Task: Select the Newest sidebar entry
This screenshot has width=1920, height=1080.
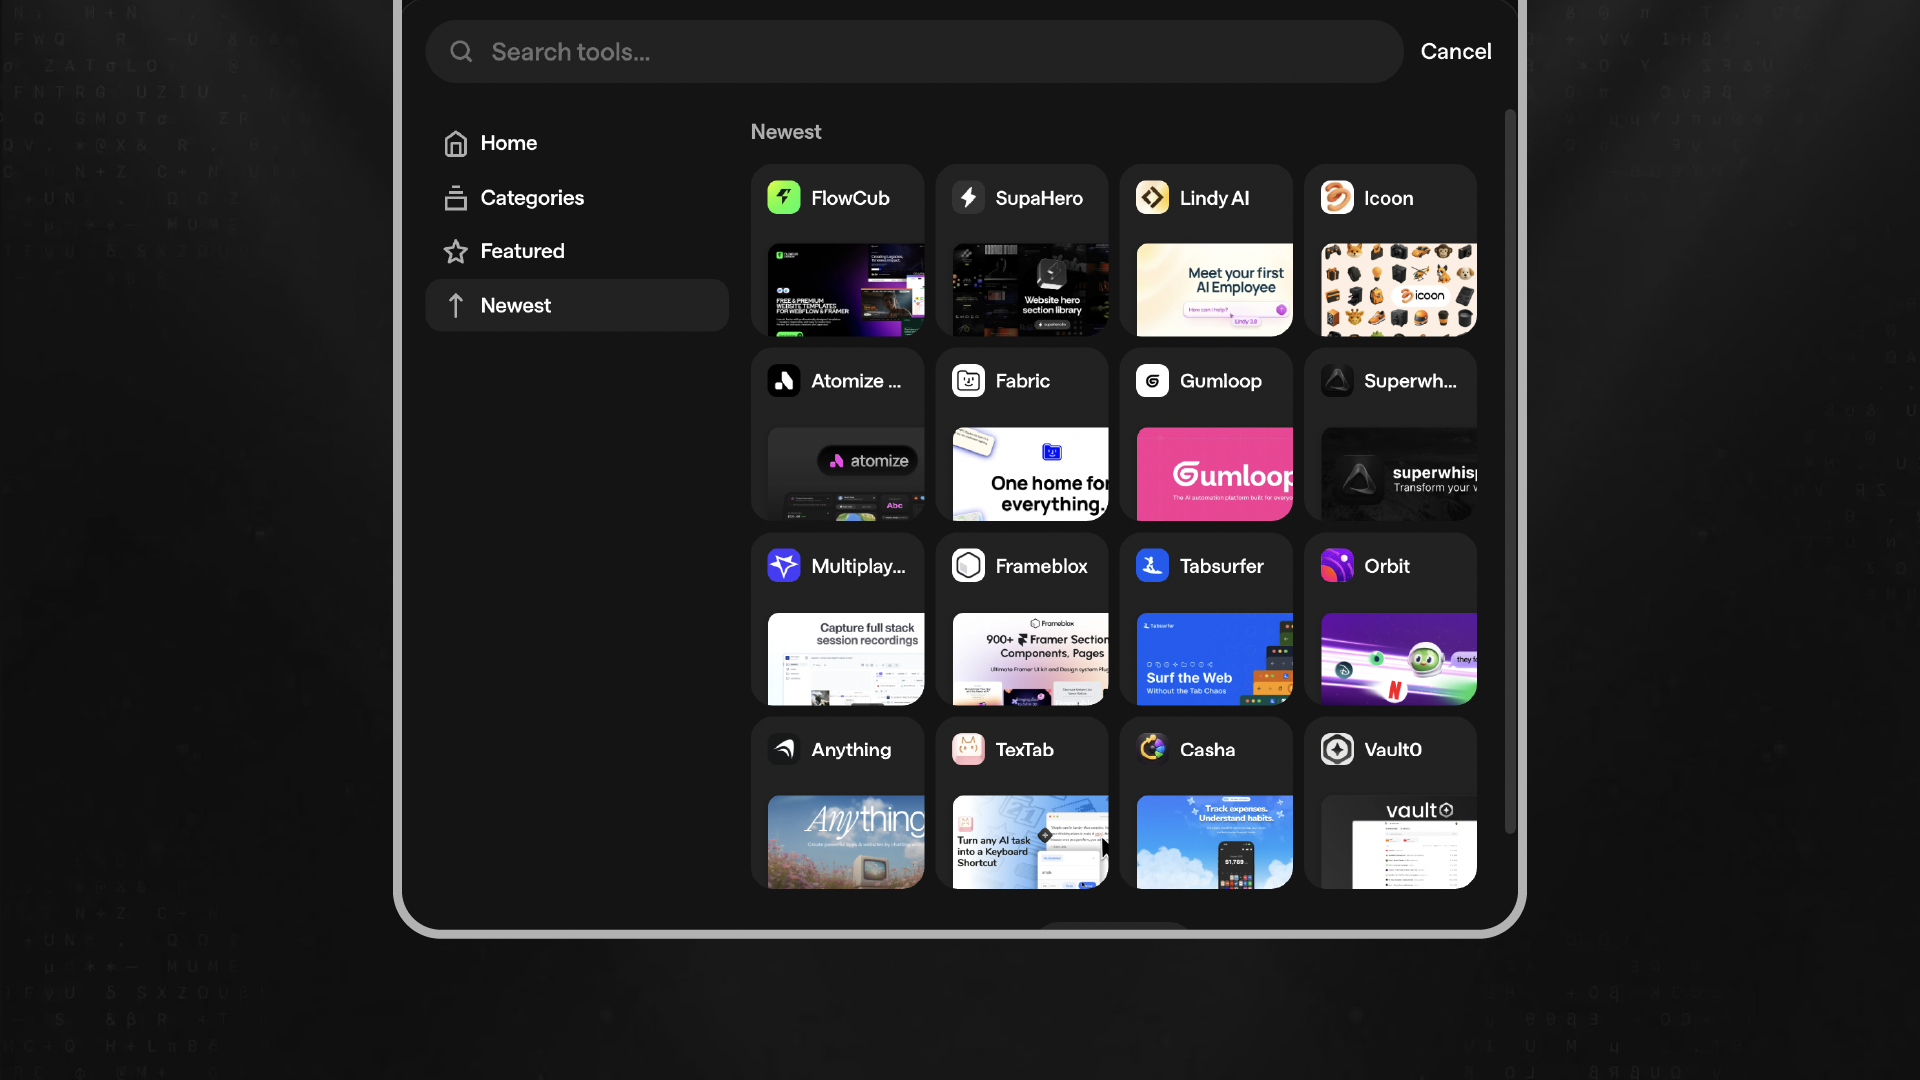Action: coord(516,305)
